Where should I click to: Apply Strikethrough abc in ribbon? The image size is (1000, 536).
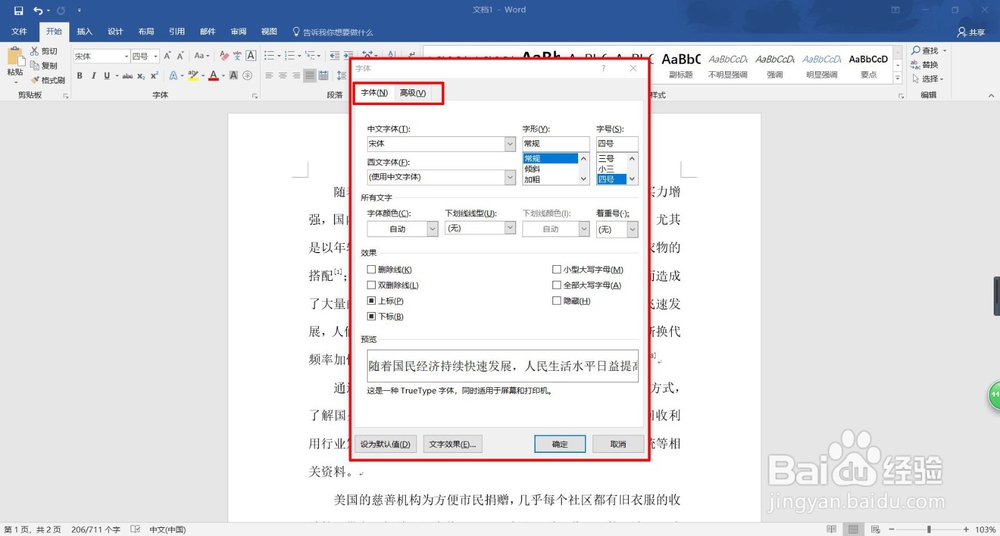click(x=128, y=76)
